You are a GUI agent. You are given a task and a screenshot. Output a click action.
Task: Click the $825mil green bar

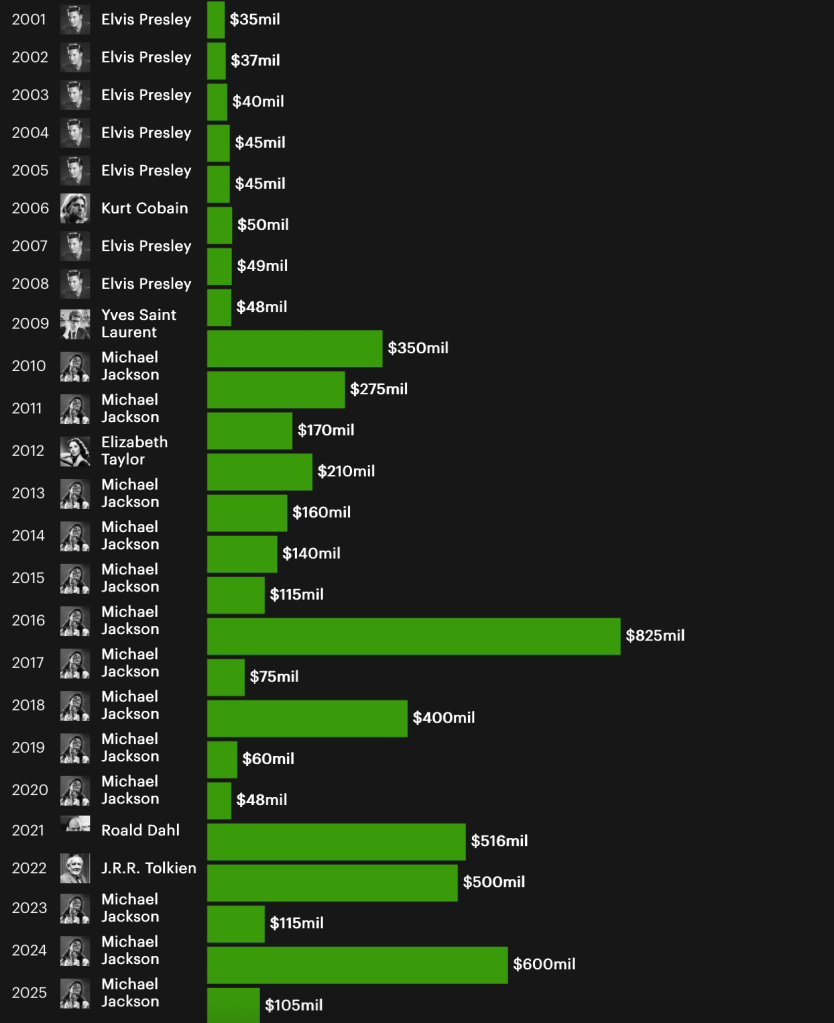point(413,636)
